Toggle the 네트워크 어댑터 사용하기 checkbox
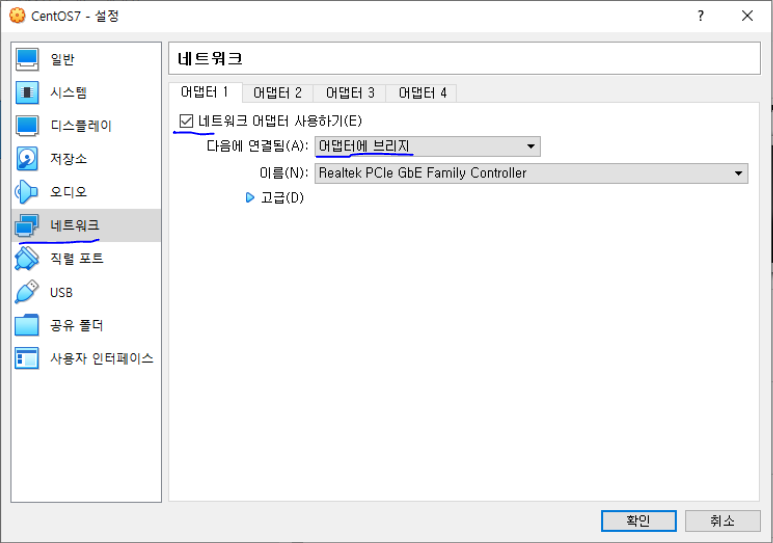The image size is (773, 543). point(186,121)
